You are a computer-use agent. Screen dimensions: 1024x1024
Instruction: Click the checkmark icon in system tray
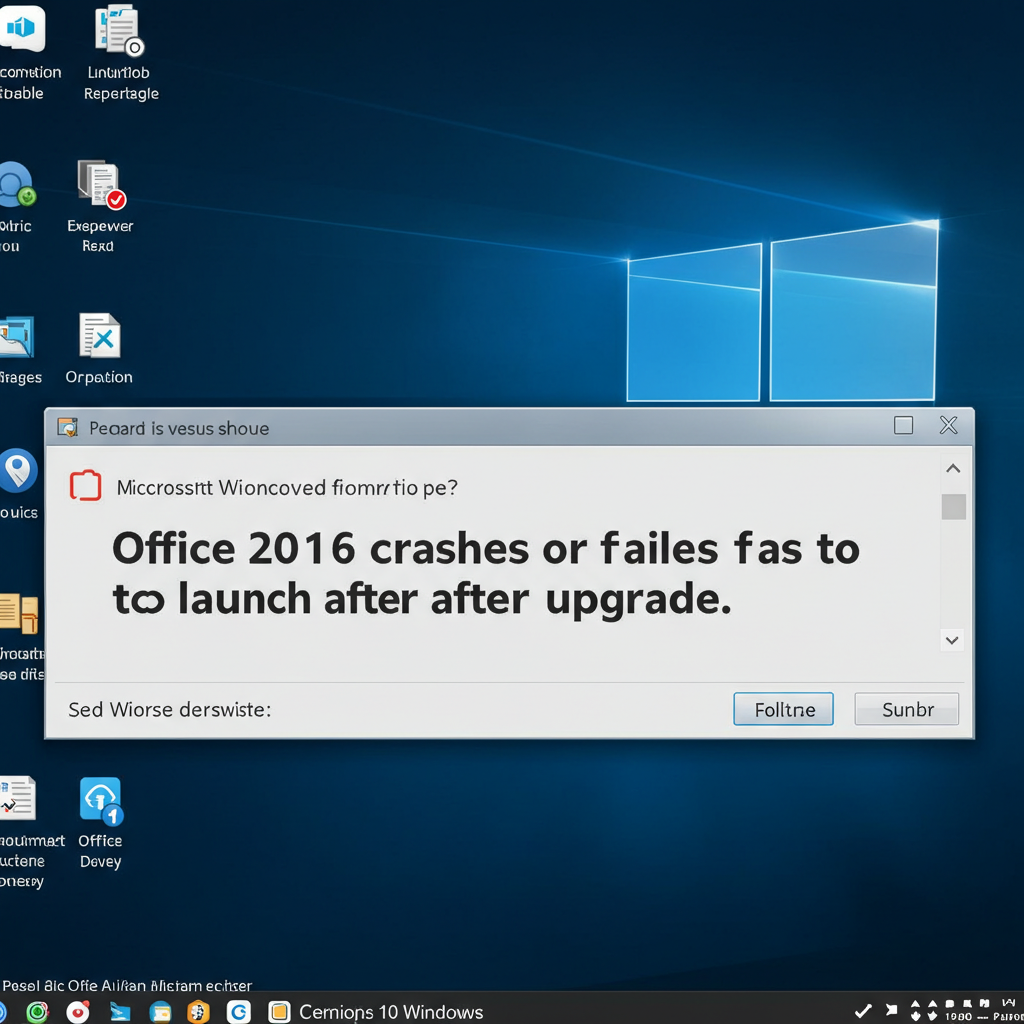click(x=863, y=1010)
